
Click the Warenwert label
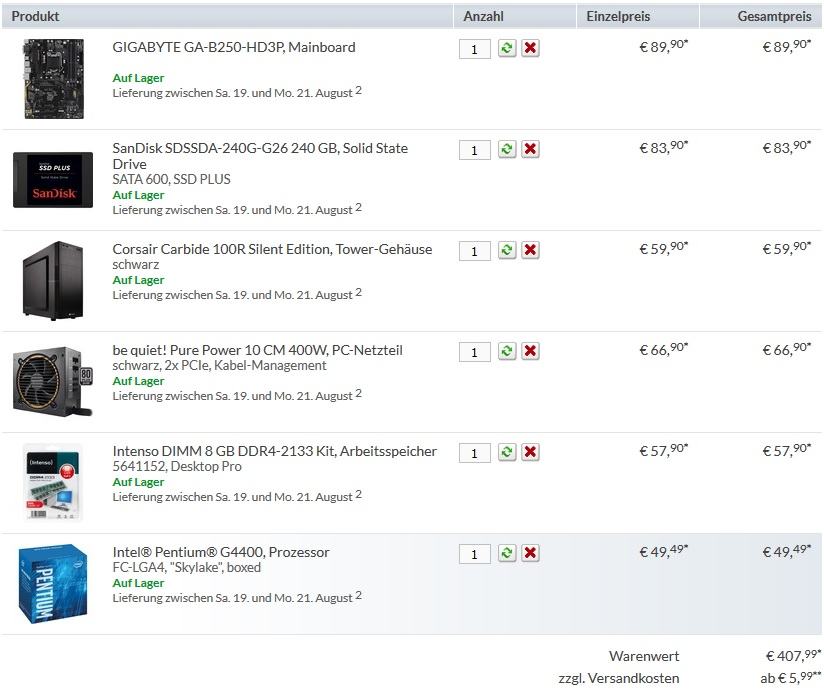(x=644, y=656)
